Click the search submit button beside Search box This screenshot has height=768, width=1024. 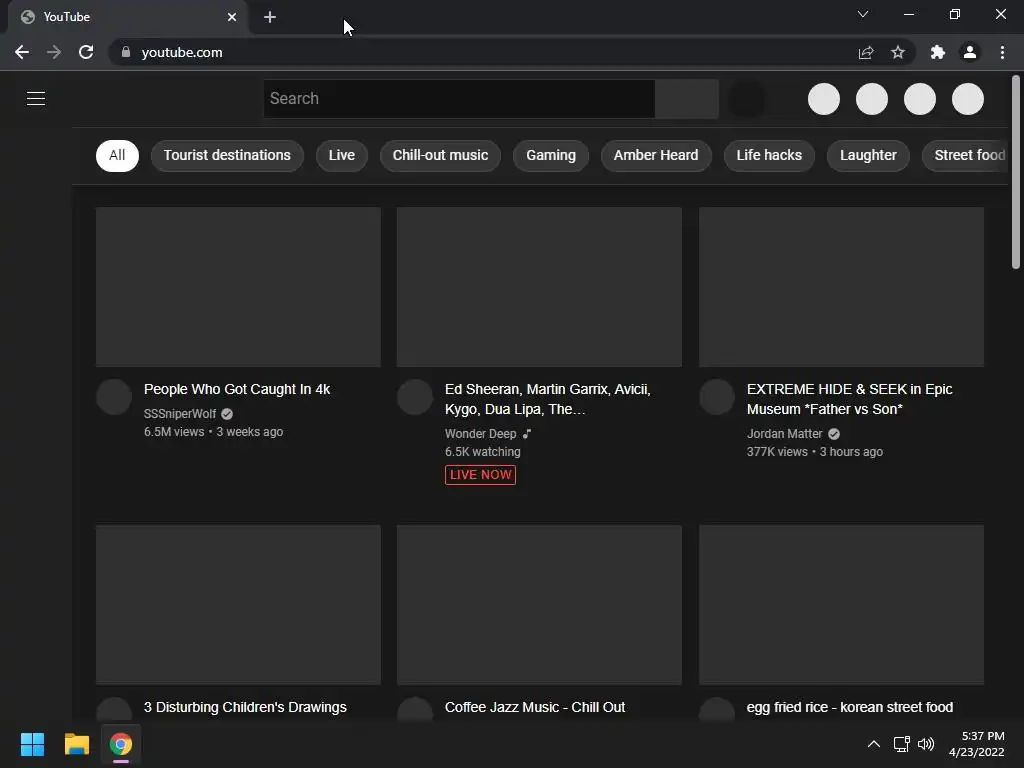(x=687, y=99)
